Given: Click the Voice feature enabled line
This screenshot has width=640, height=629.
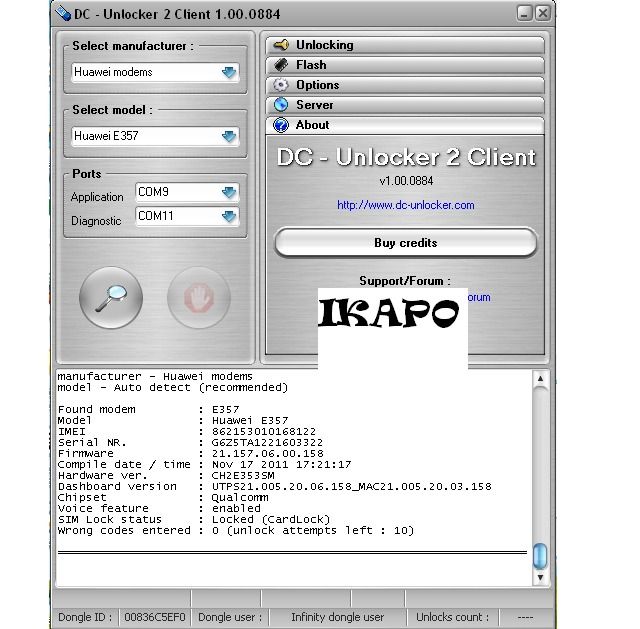Looking at the screenshot, I should click(x=159, y=509).
